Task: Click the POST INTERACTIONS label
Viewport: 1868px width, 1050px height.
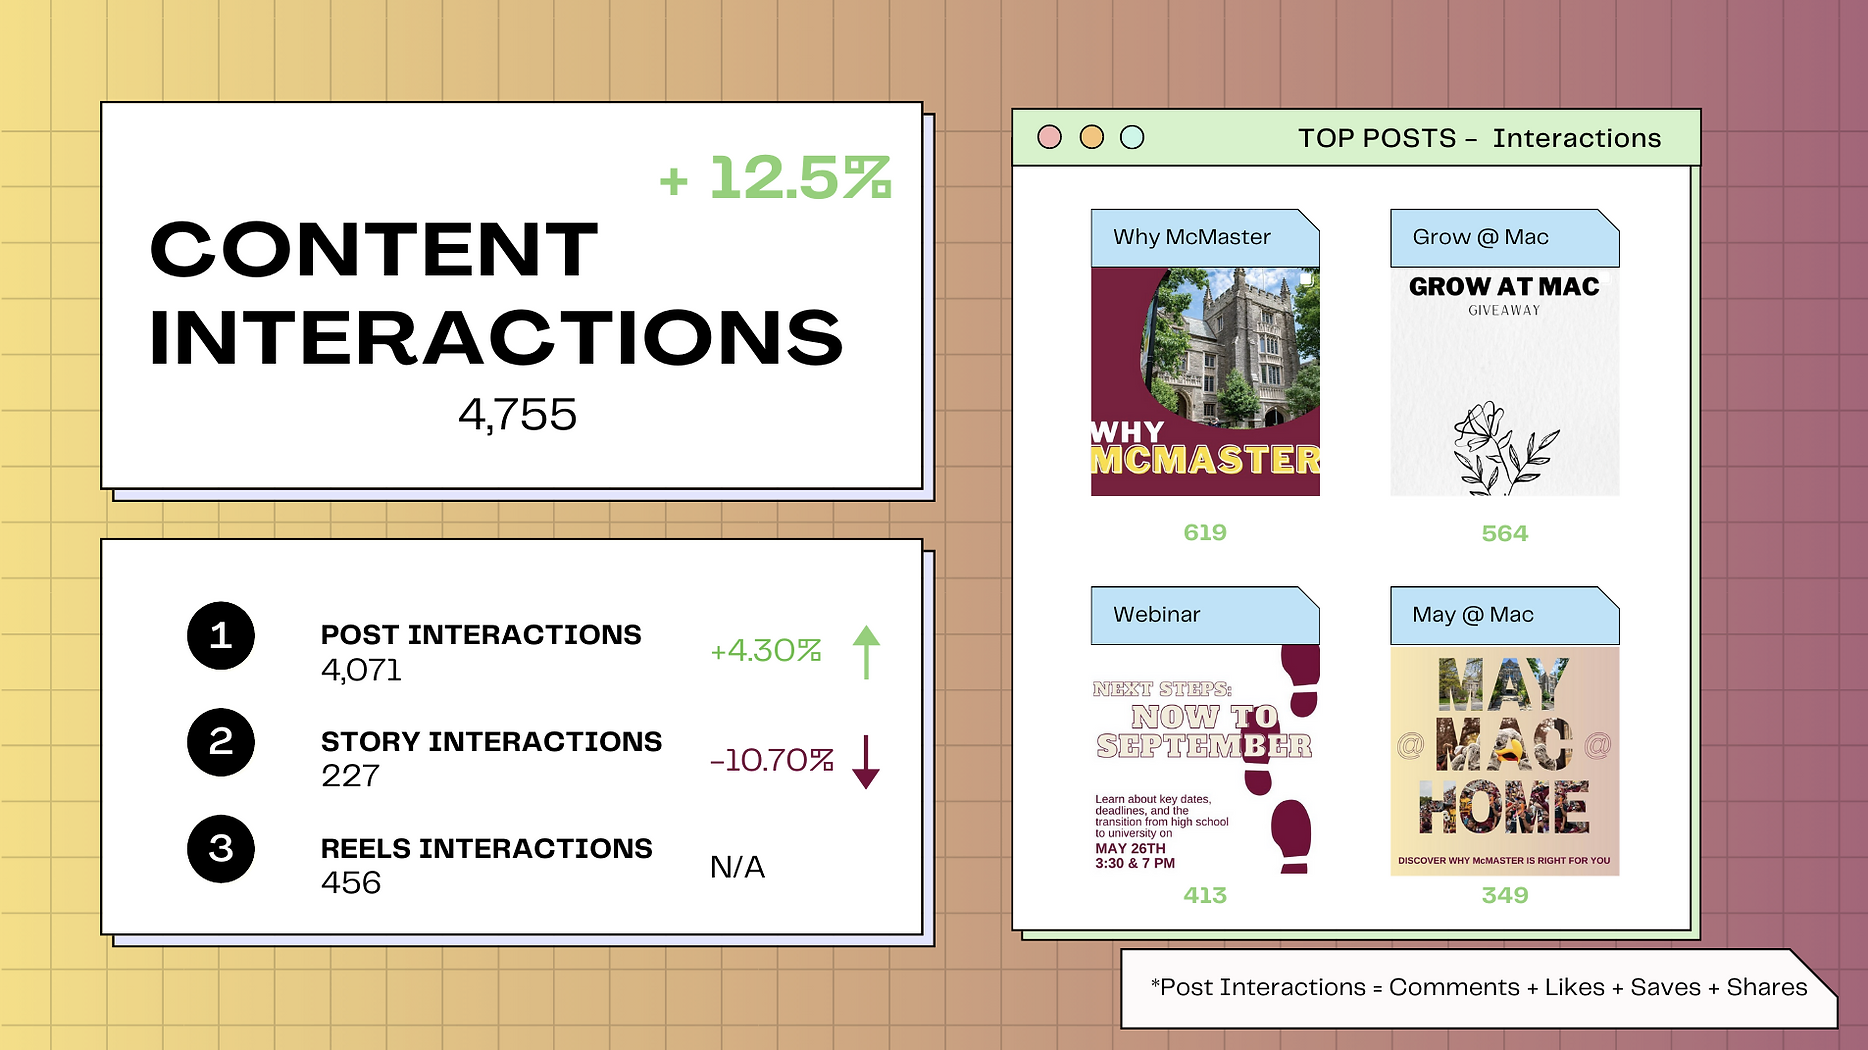Action: coord(481,635)
